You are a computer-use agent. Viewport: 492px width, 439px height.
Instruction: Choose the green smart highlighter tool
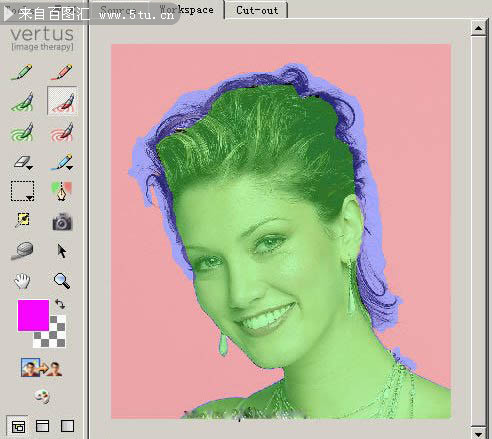point(22,102)
